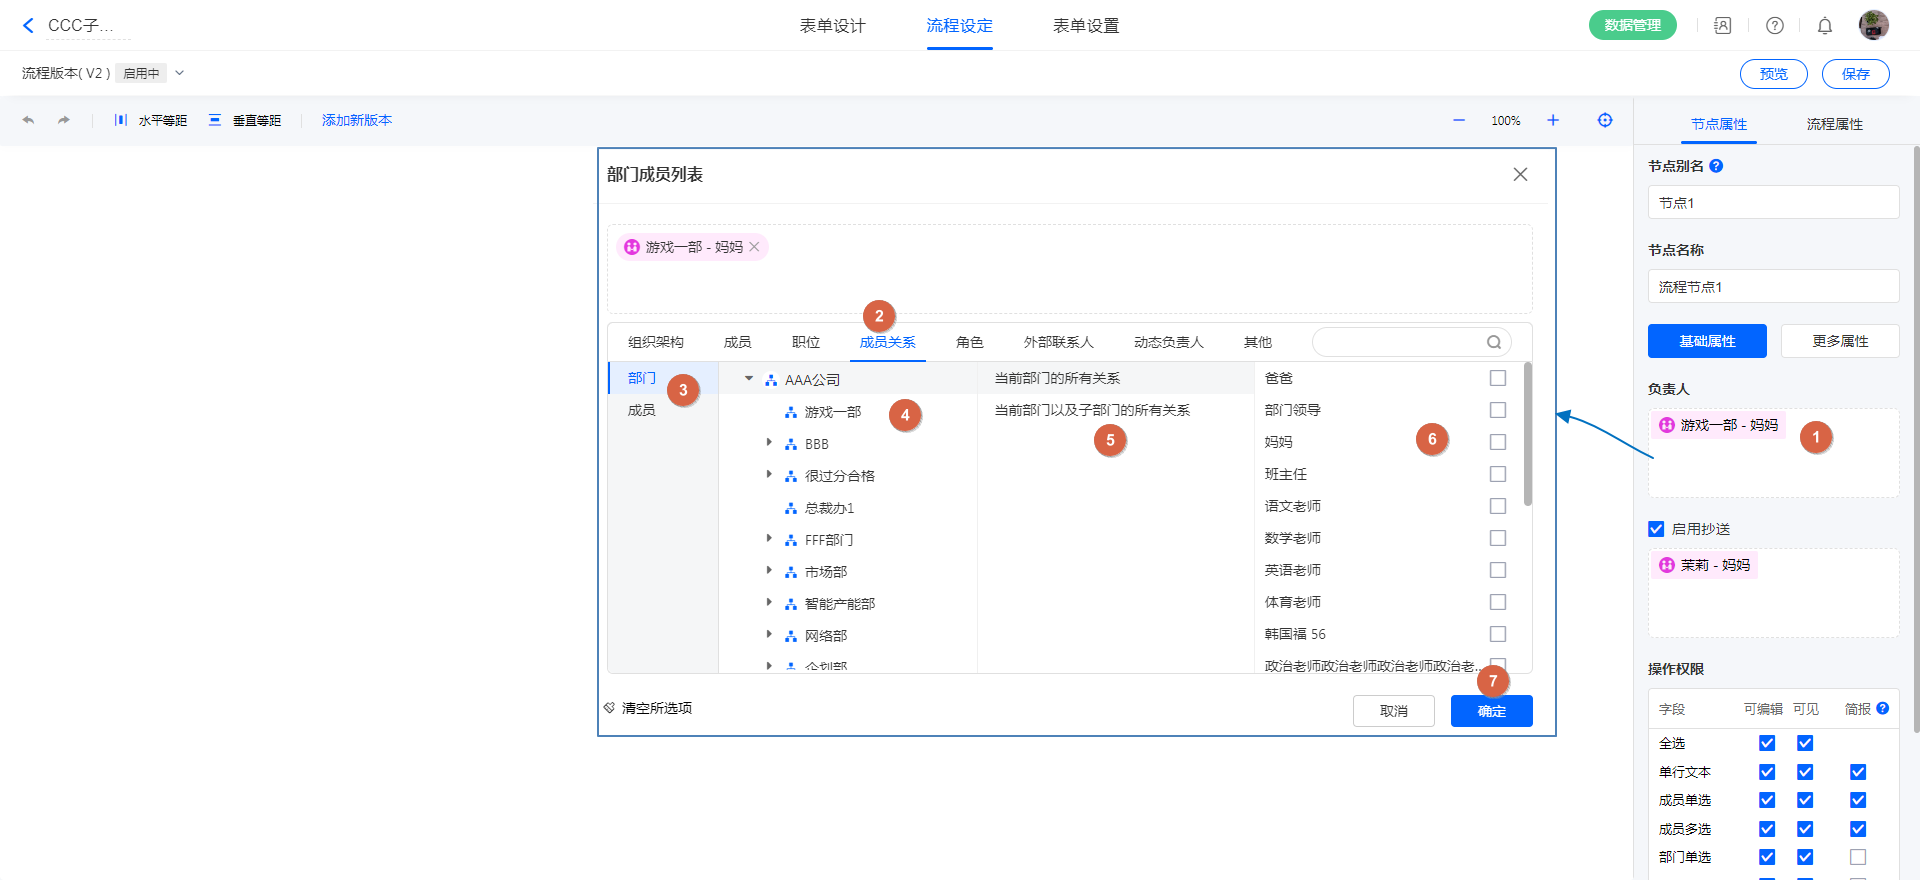Viewport: 1920px width, 880px height.
Task: Check the 爸爸 relationship checkbox
Action: click(x=1498, y=378)
